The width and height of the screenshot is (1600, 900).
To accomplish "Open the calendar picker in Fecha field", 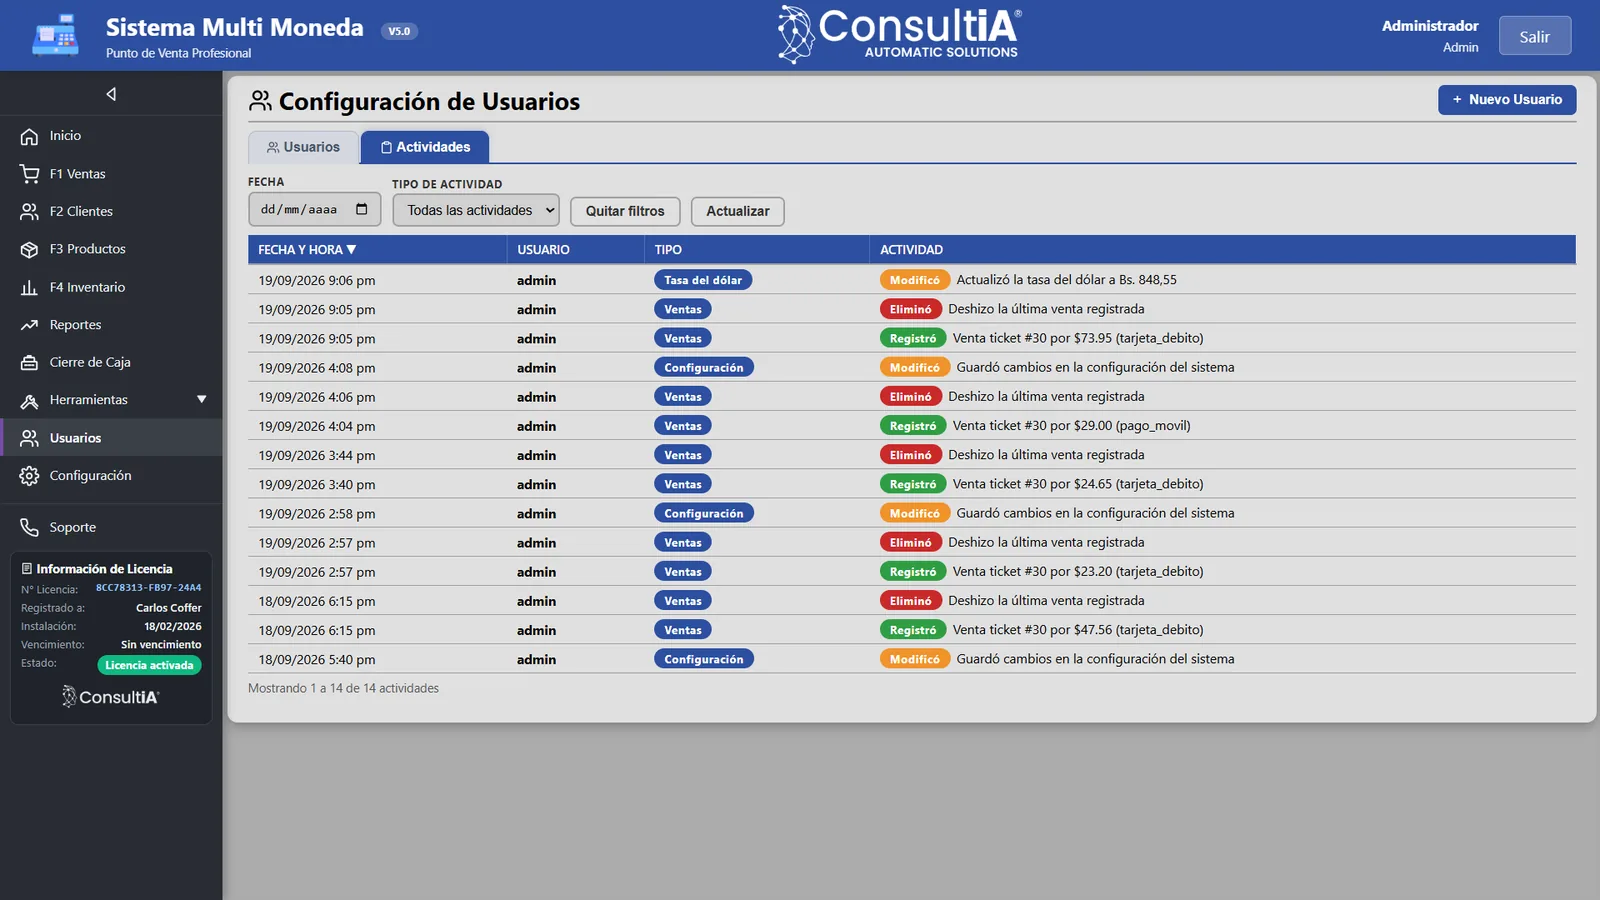I will click(x=362, y=209).
